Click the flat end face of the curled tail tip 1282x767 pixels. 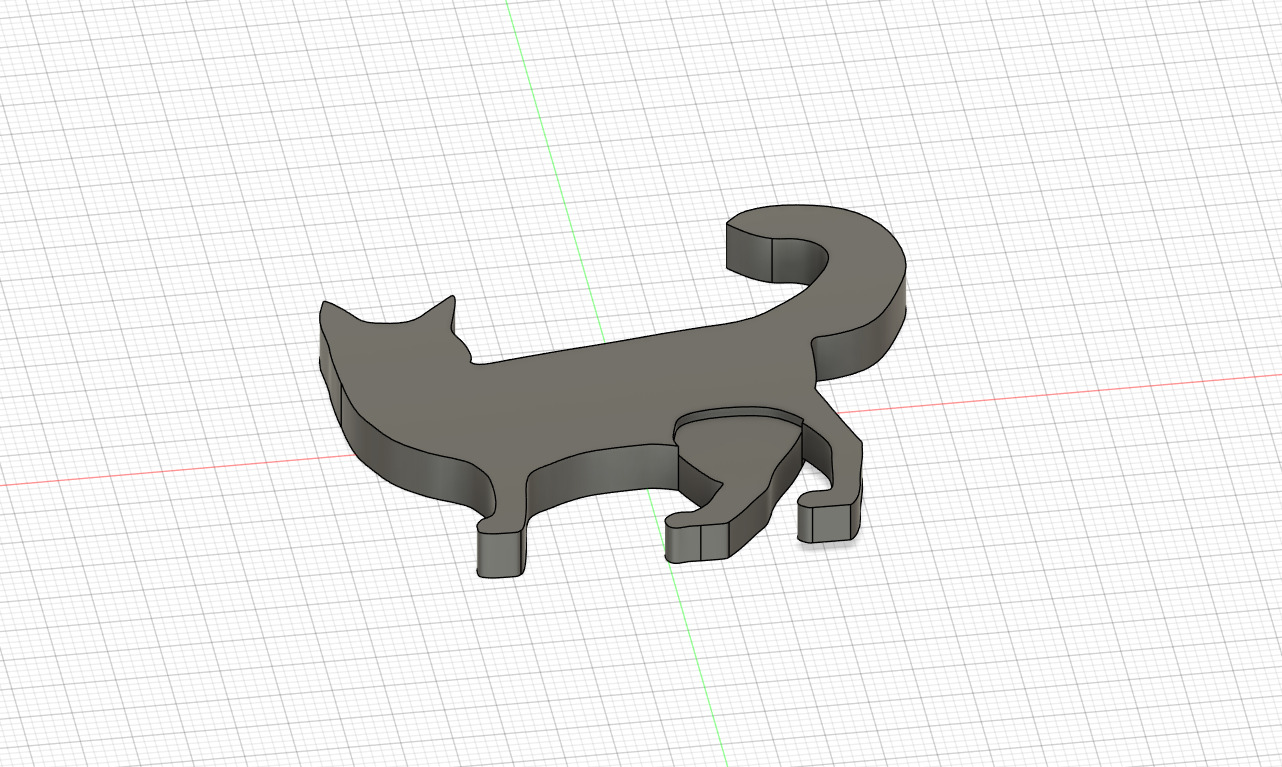coord(749,251)
